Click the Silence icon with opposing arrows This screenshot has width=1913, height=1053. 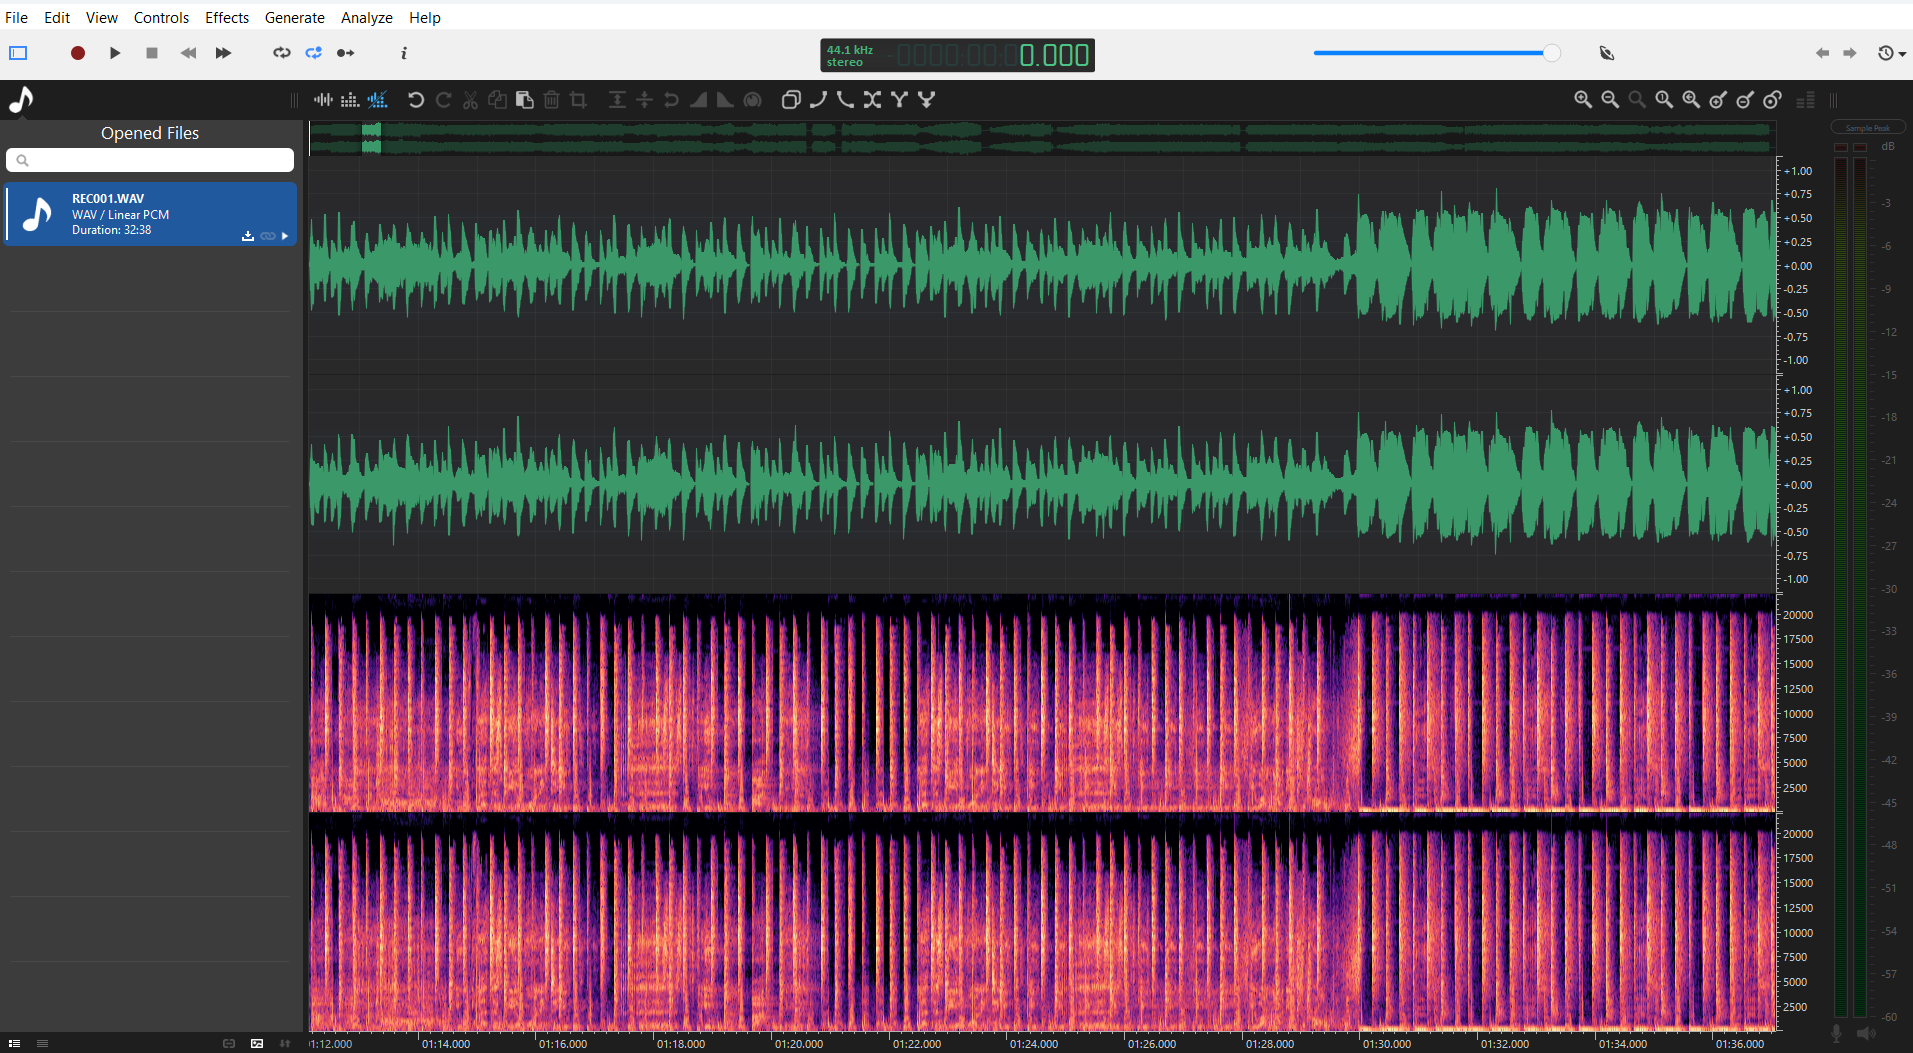click(644, 100)
